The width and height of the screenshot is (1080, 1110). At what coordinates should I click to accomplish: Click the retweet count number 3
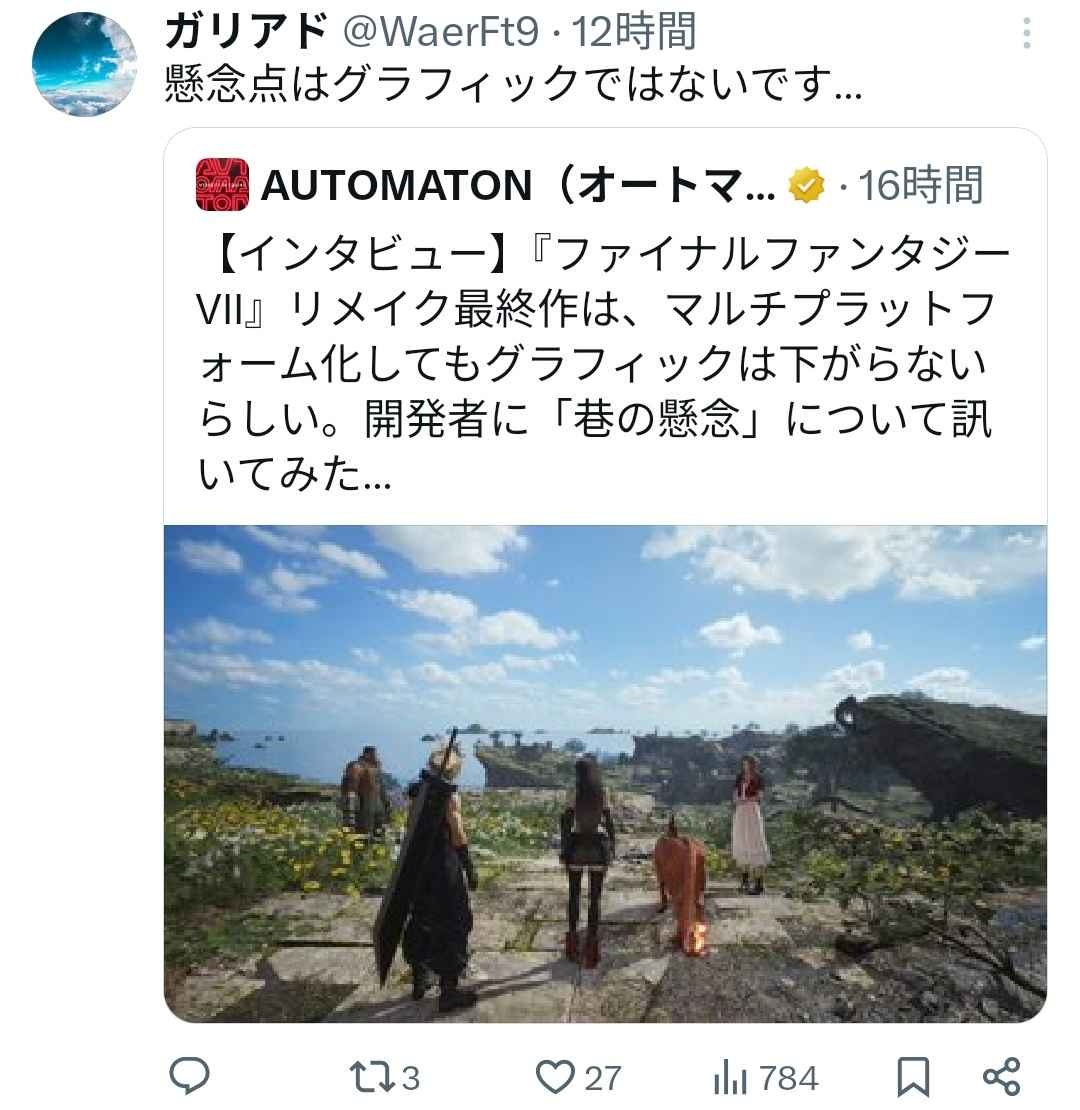click(x=411, y=1079)
